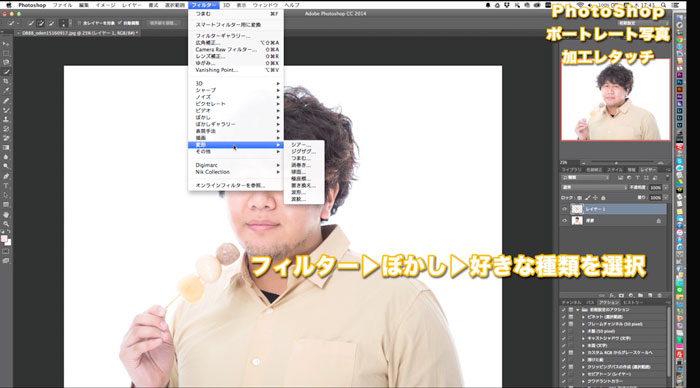Toggle checkmark for セピアトーン (レイヤー) action
The image size is (700, 388).
click(x=563, y=374)
